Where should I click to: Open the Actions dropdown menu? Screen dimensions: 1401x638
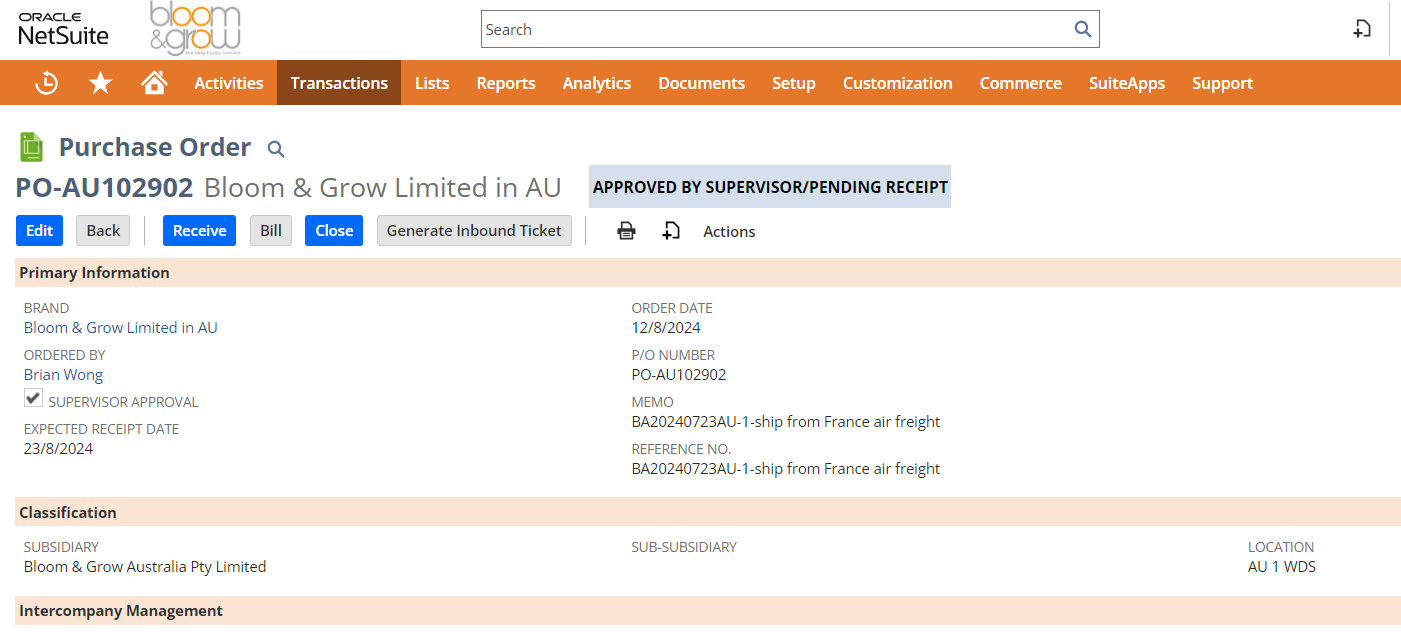pyautogui.click(x=729, y=231)
